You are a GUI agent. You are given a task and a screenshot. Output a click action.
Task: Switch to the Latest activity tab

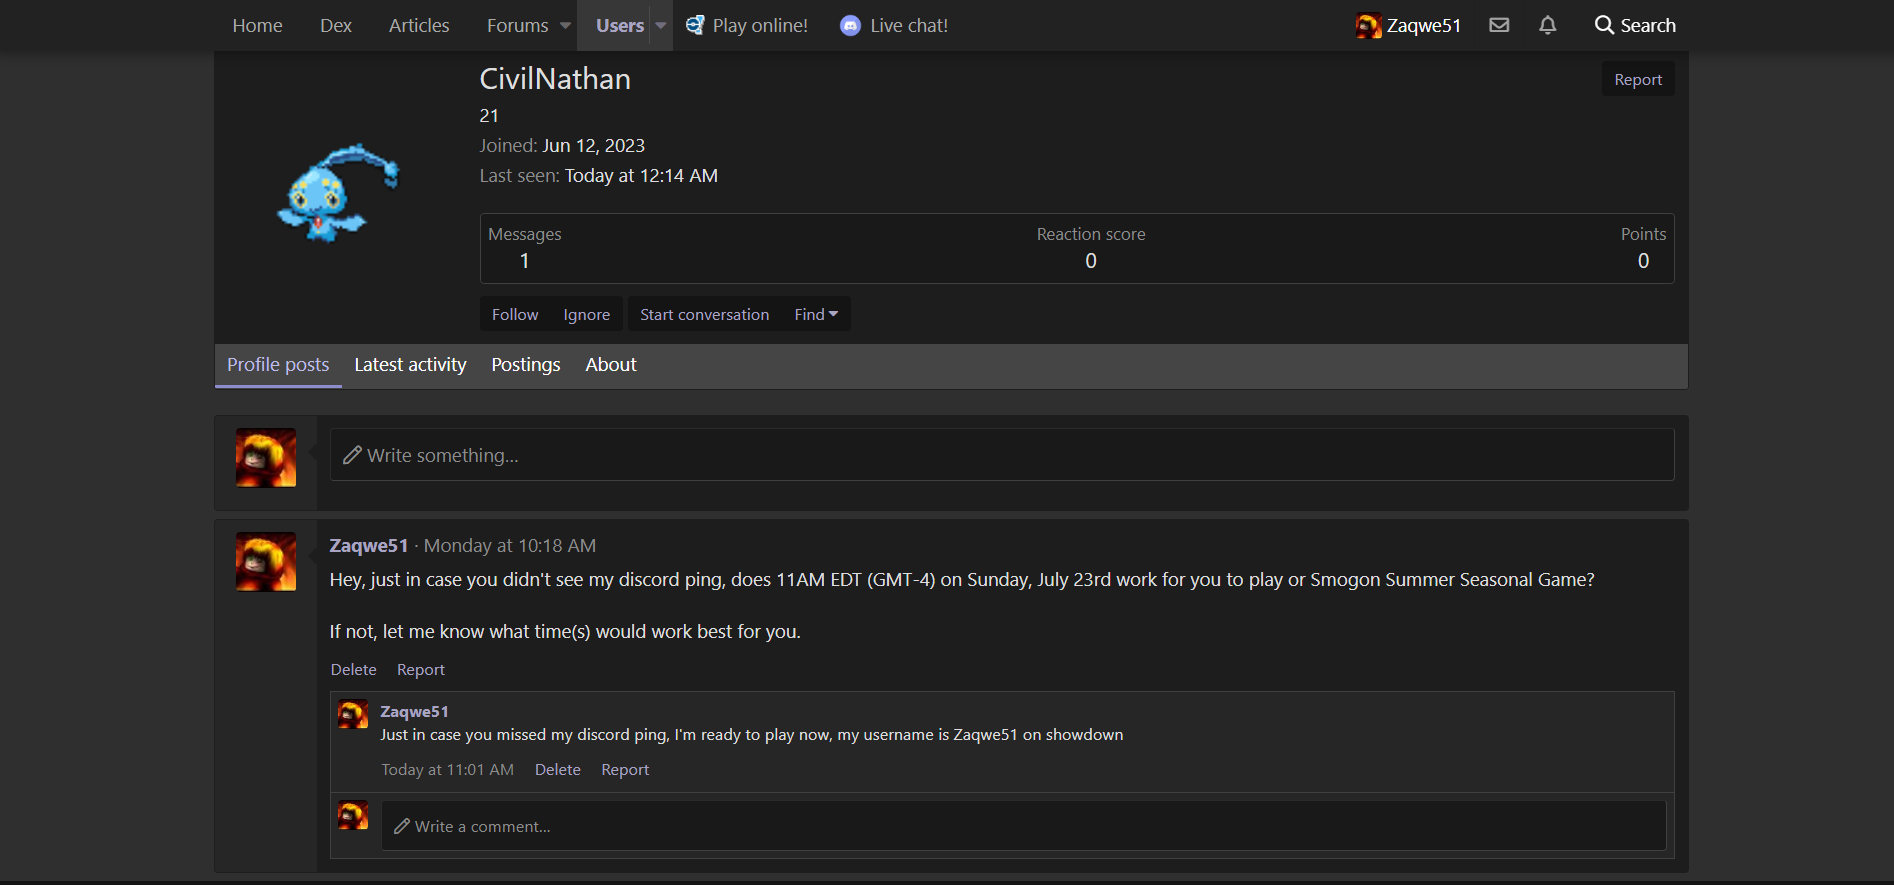click(x=410, y=365)
